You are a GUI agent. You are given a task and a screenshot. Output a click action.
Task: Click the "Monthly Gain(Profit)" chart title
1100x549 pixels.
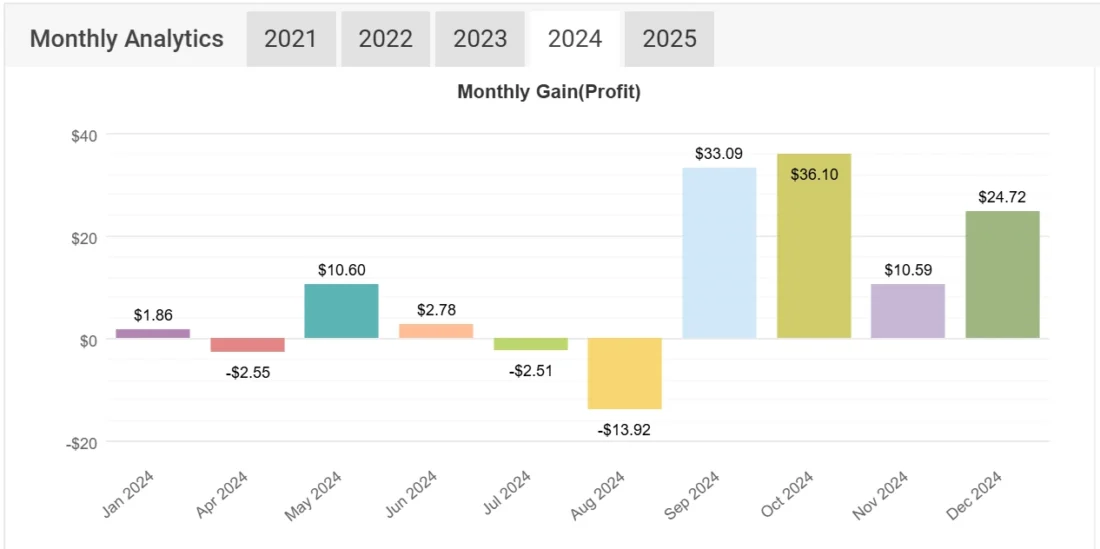[548, 92]
